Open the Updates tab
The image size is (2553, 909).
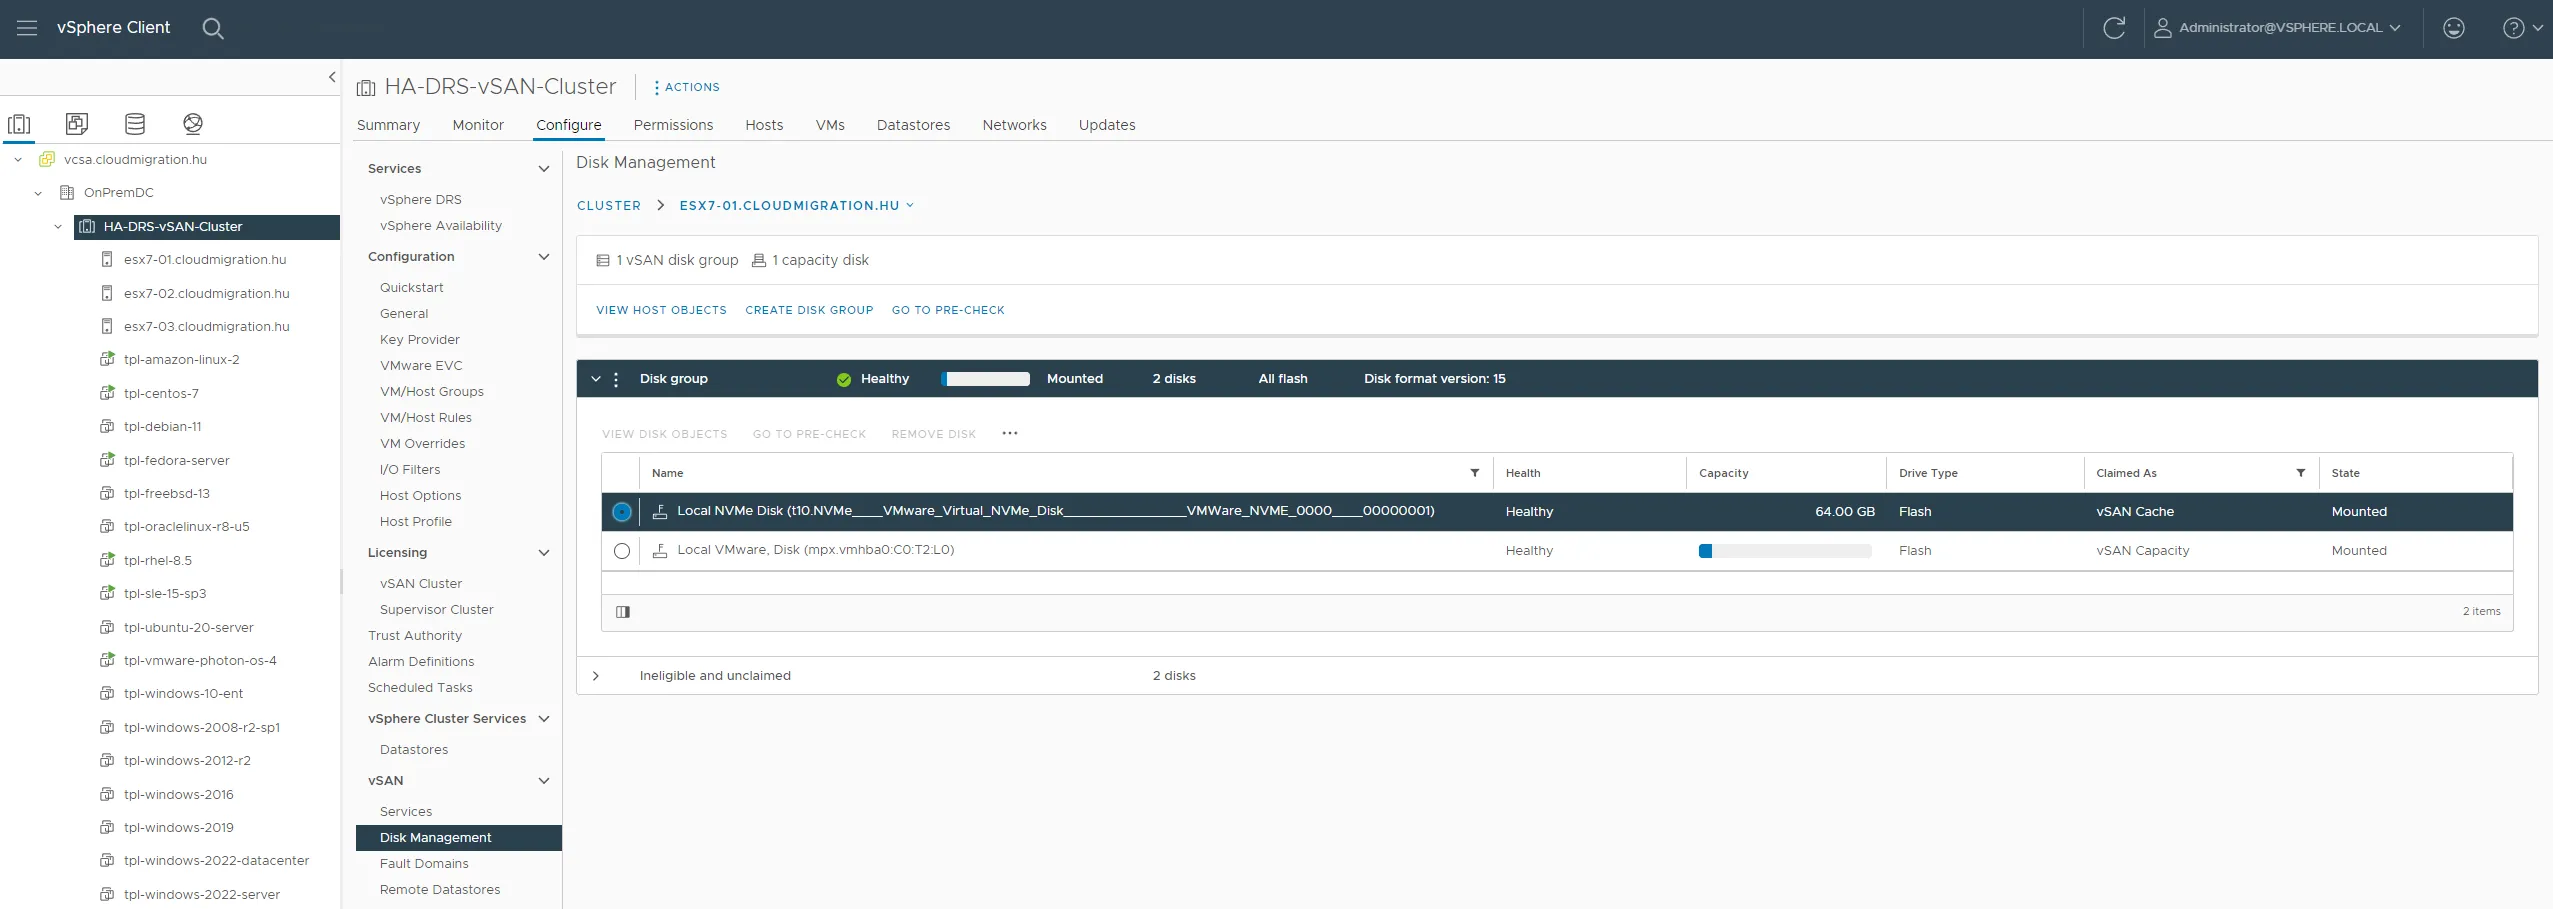tap(1107, 125)
